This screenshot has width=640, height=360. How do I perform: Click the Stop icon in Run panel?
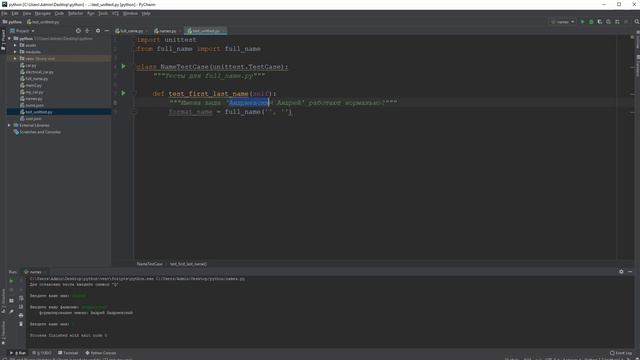tap(11, 290)
